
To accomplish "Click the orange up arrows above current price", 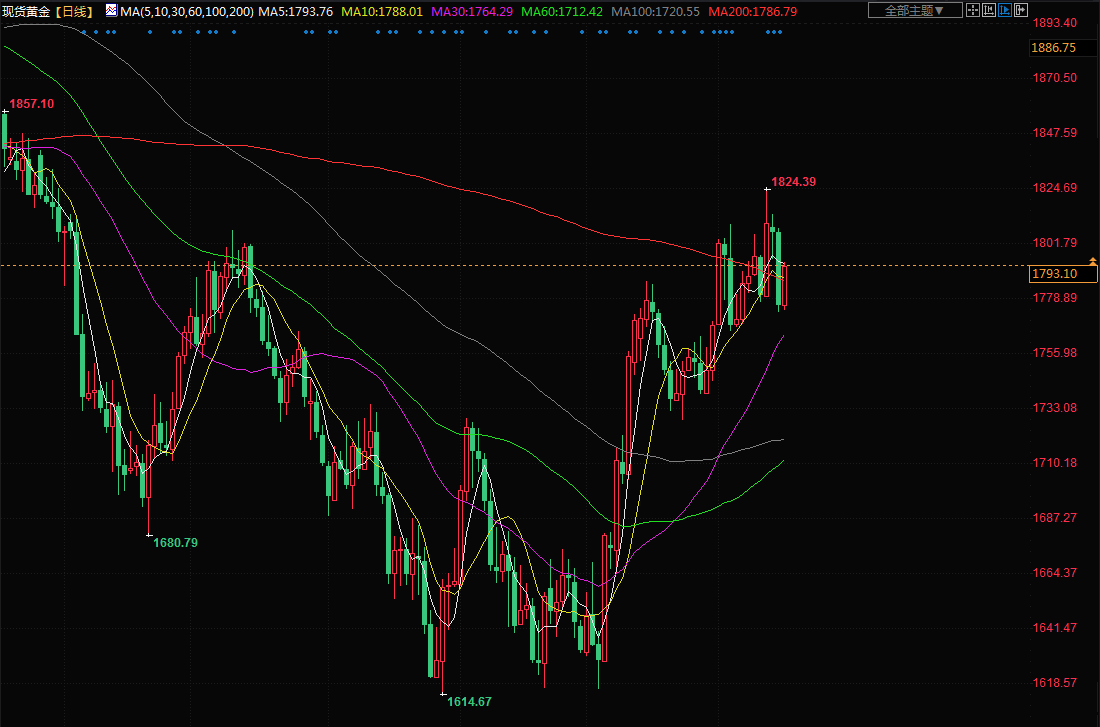I will pyautogui.click(x=1093, y=261).
